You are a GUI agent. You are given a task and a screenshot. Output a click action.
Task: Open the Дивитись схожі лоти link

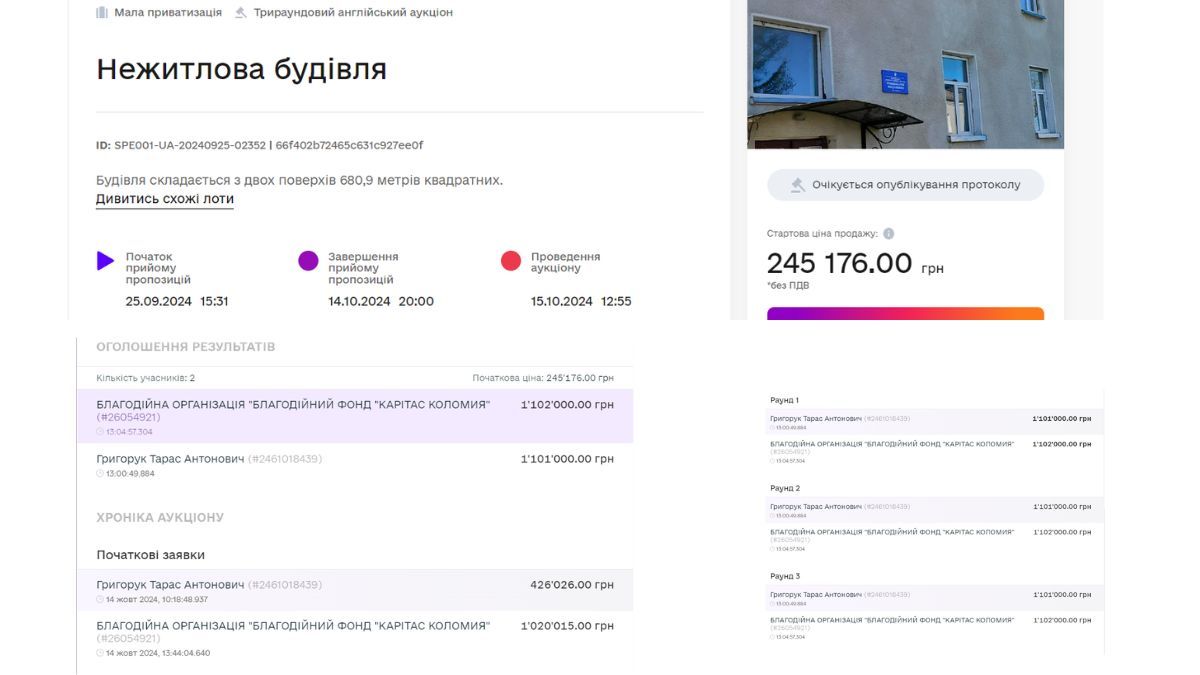point(165,200)
